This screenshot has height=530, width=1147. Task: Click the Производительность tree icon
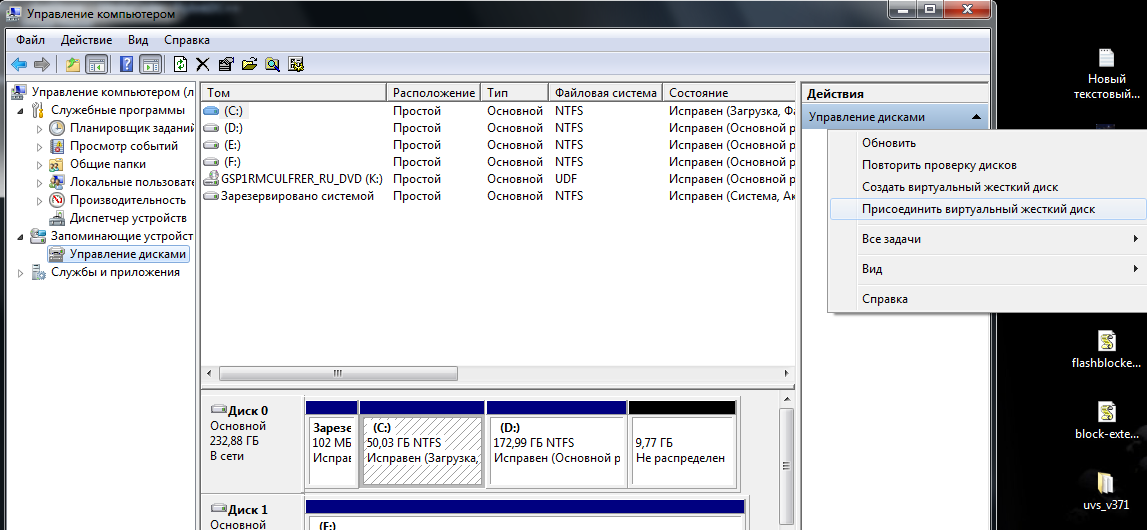click(57, 200)
